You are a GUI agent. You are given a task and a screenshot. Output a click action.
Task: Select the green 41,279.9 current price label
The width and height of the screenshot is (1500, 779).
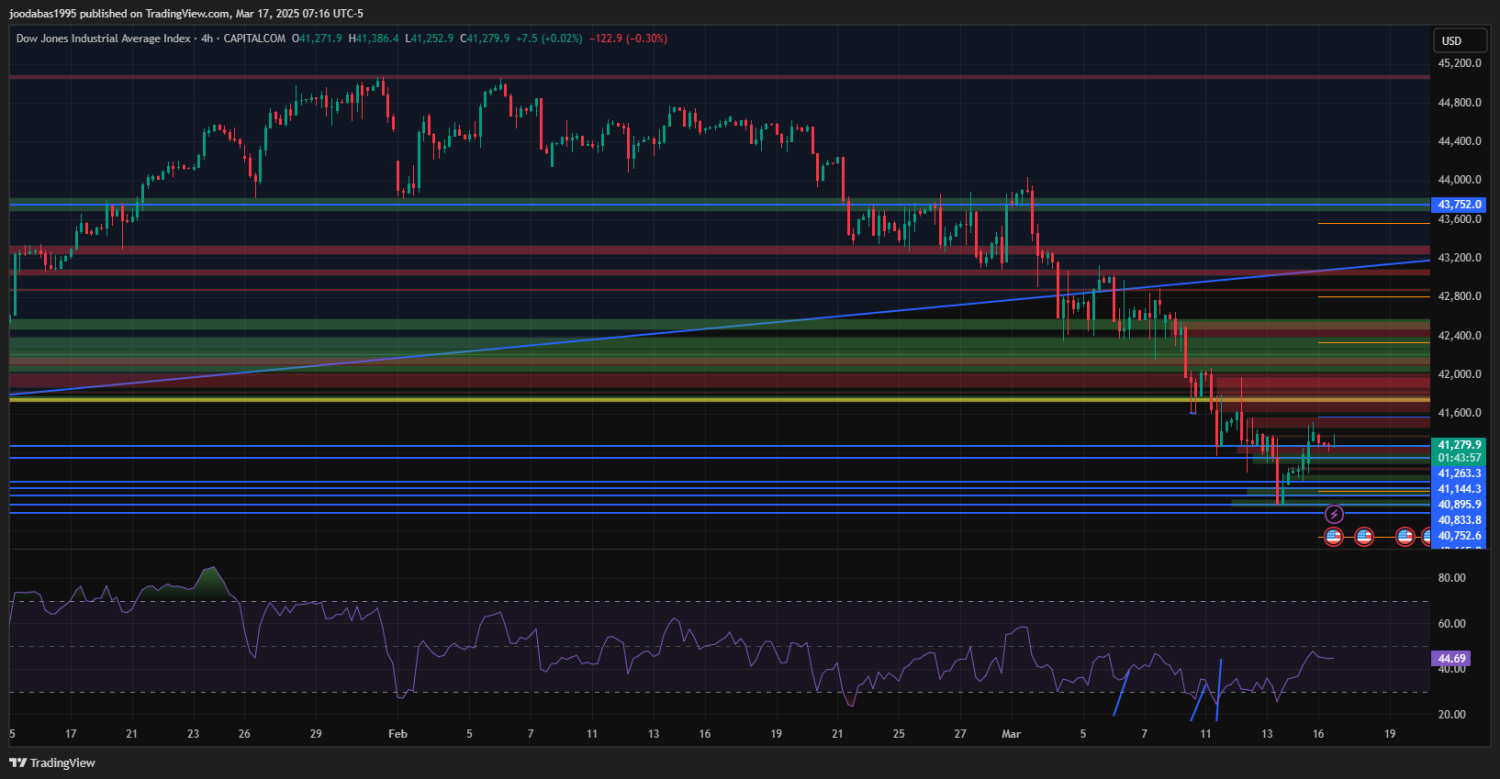pos(1459,443)
